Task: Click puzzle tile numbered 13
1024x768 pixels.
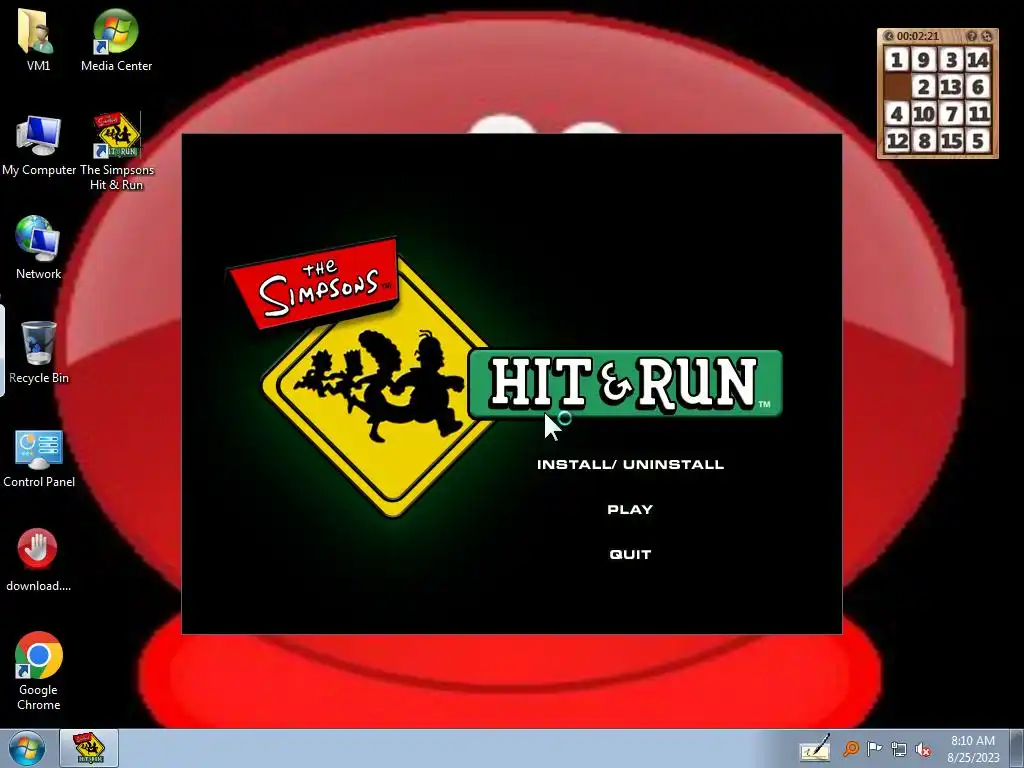Action: (x=952, y=87)
